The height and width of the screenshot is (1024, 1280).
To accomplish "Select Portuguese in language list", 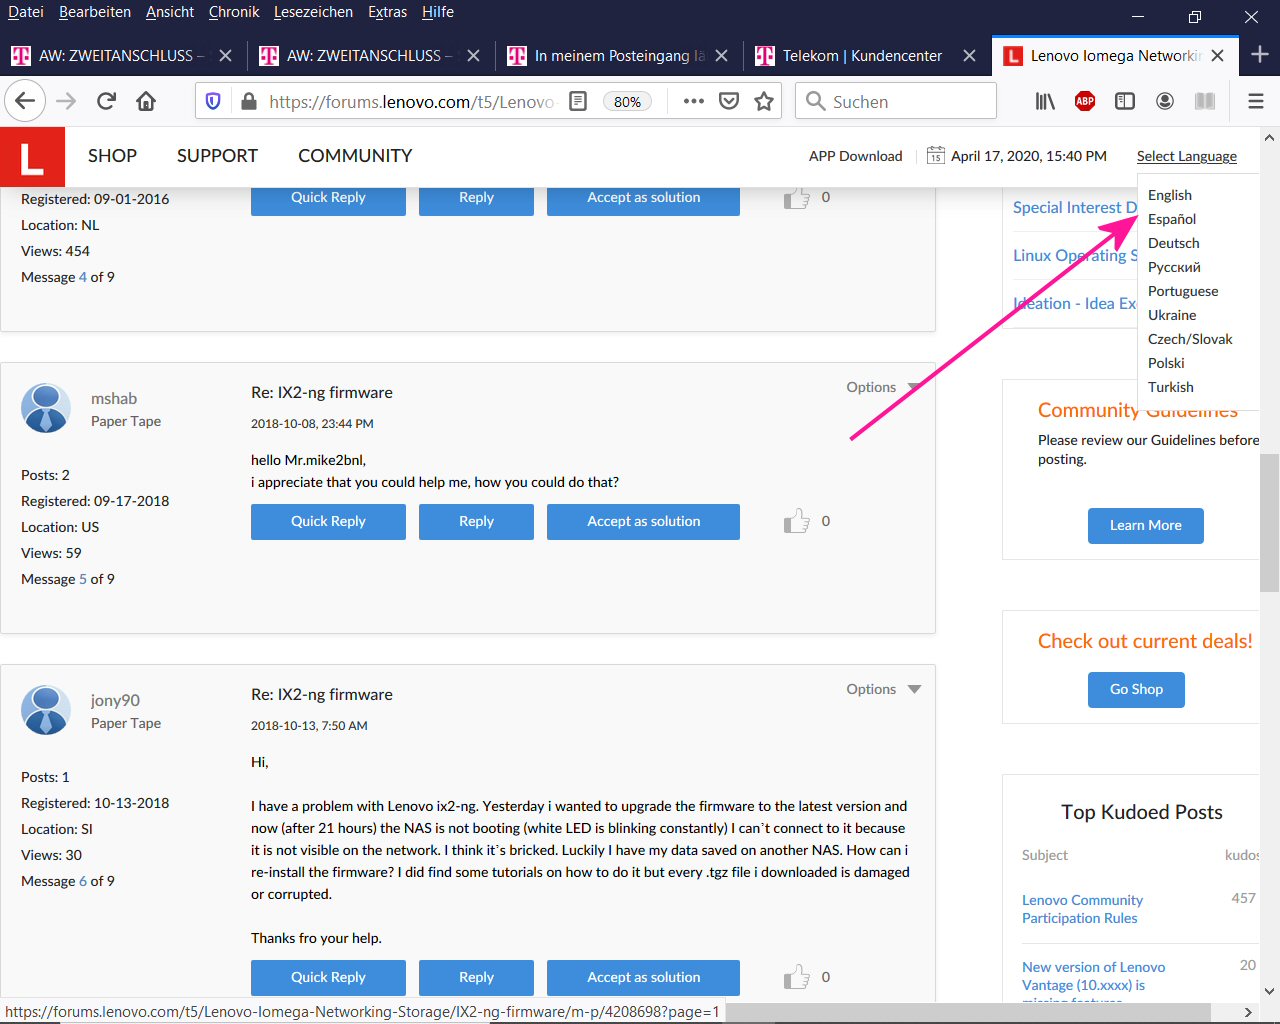I will pos(1183,291).
